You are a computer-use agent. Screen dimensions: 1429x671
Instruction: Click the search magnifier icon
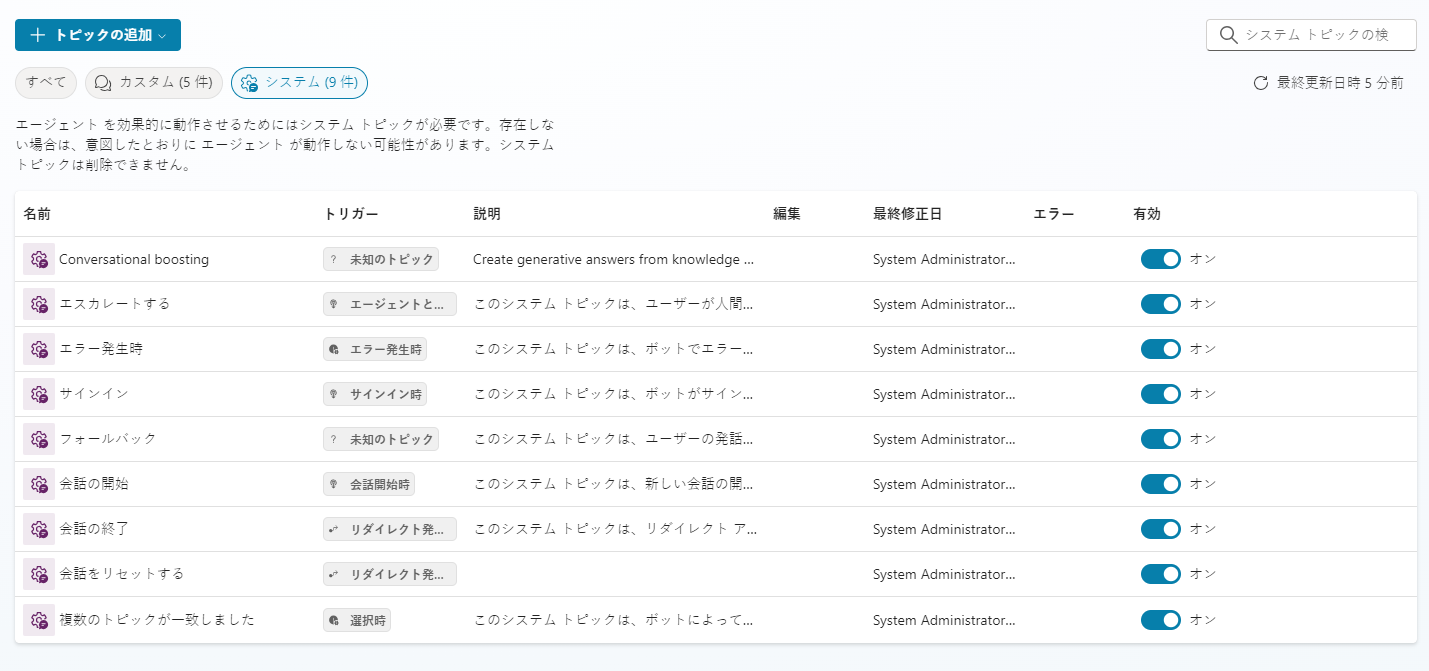pos(1229,35)
